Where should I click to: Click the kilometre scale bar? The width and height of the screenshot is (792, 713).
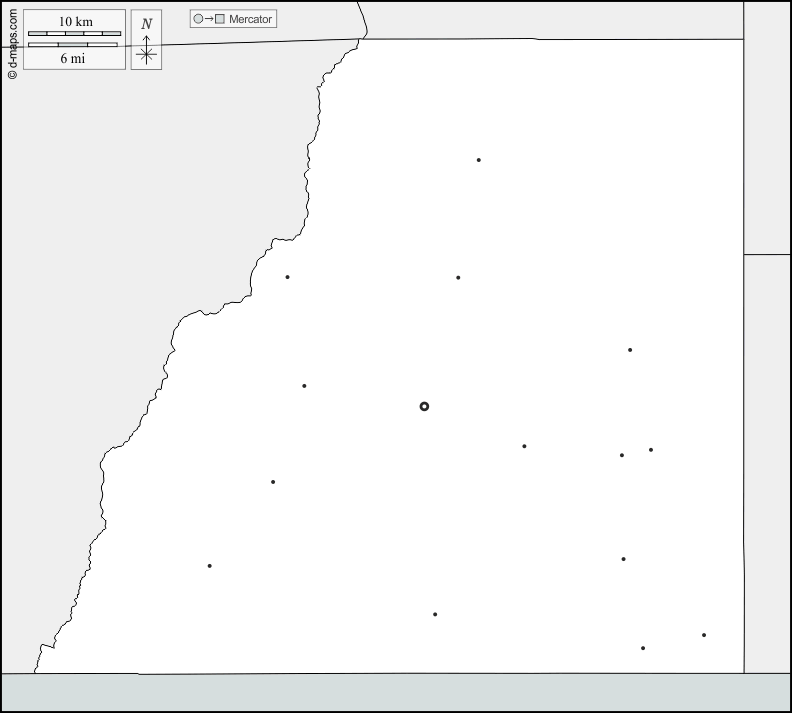[75, 34]
